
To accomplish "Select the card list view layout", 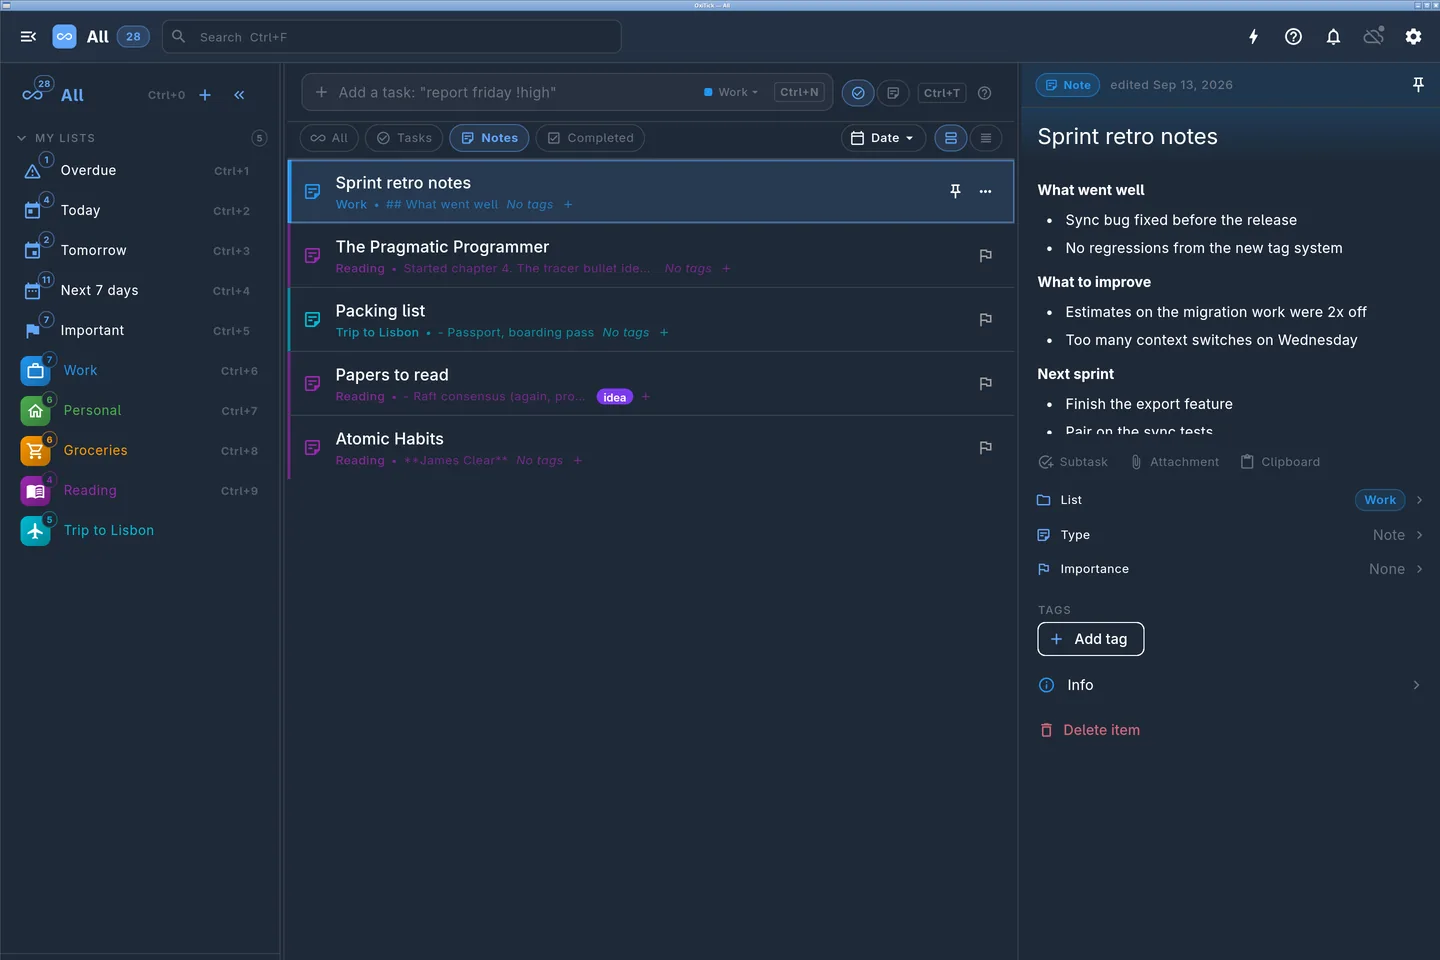I will [951, 138].
